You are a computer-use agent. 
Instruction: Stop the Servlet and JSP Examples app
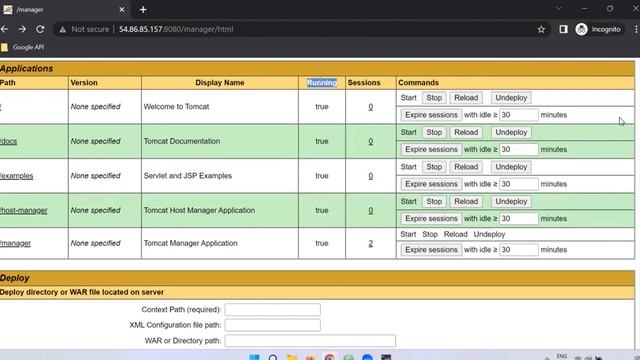coord(434,167)
